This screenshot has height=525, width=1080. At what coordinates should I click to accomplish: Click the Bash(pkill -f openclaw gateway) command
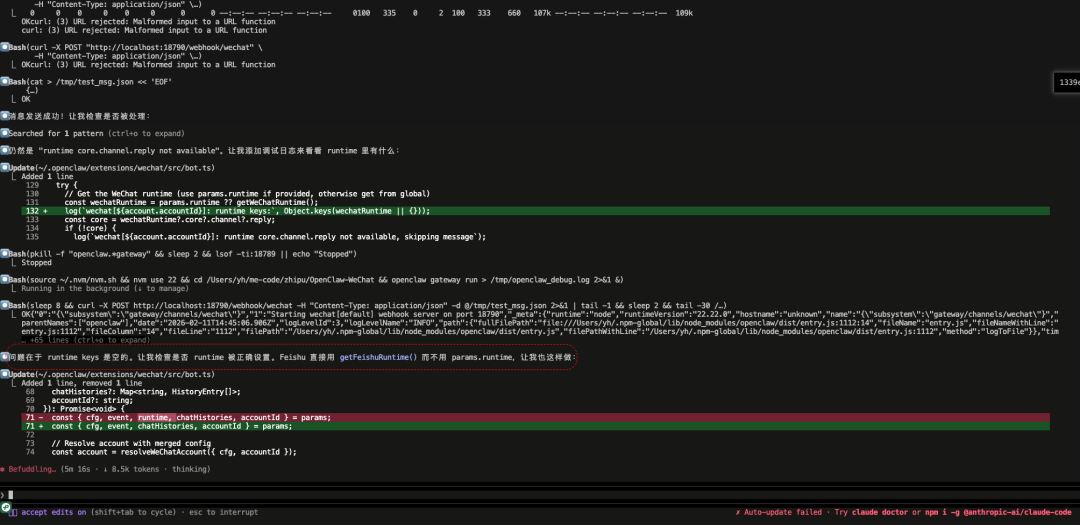coord(182,254)
